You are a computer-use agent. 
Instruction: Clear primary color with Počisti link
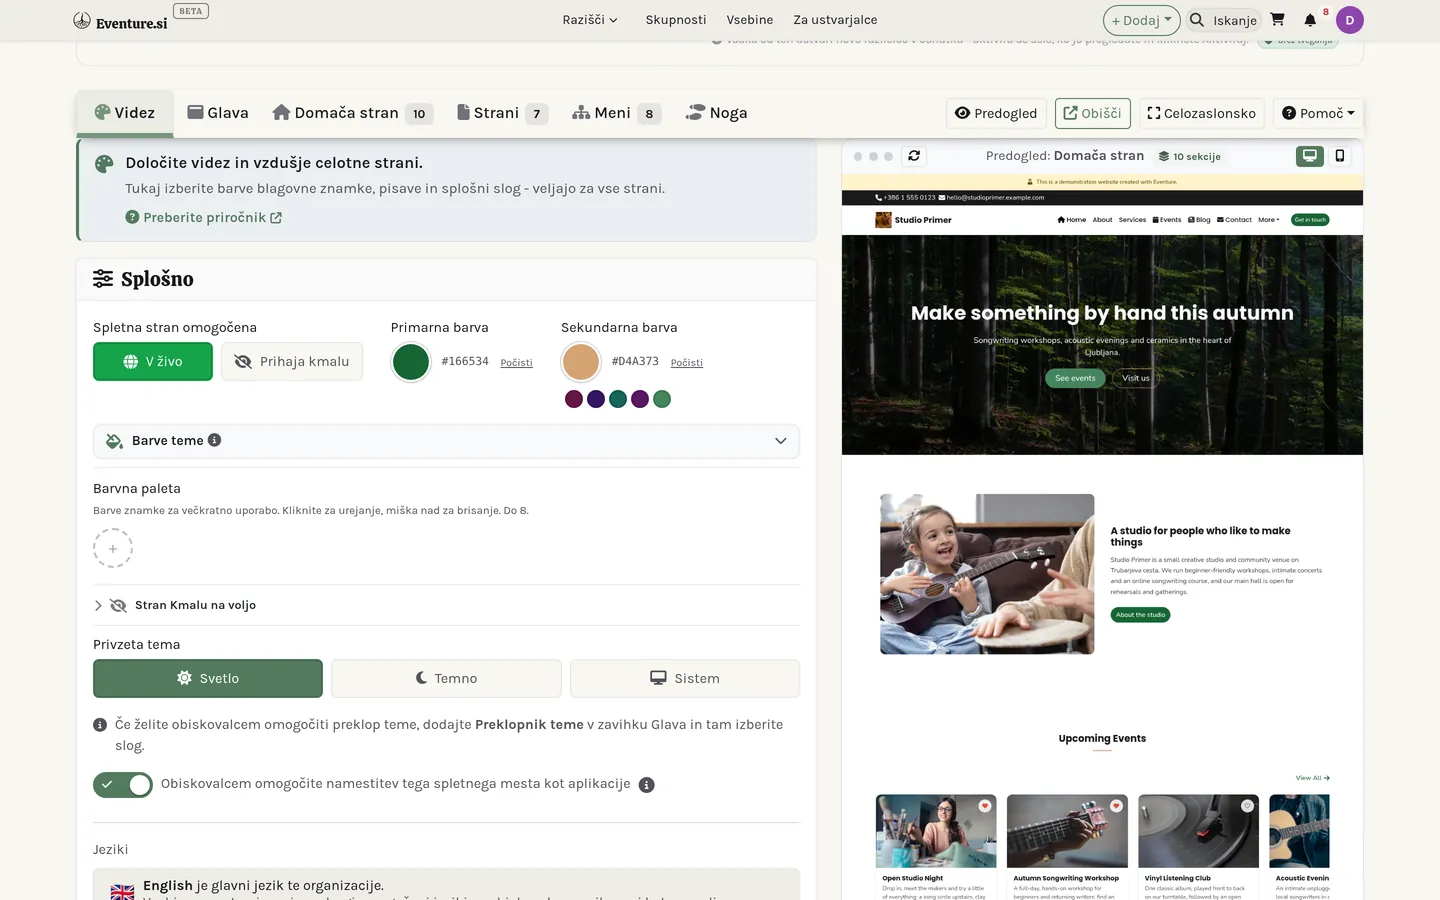point(516,363)
